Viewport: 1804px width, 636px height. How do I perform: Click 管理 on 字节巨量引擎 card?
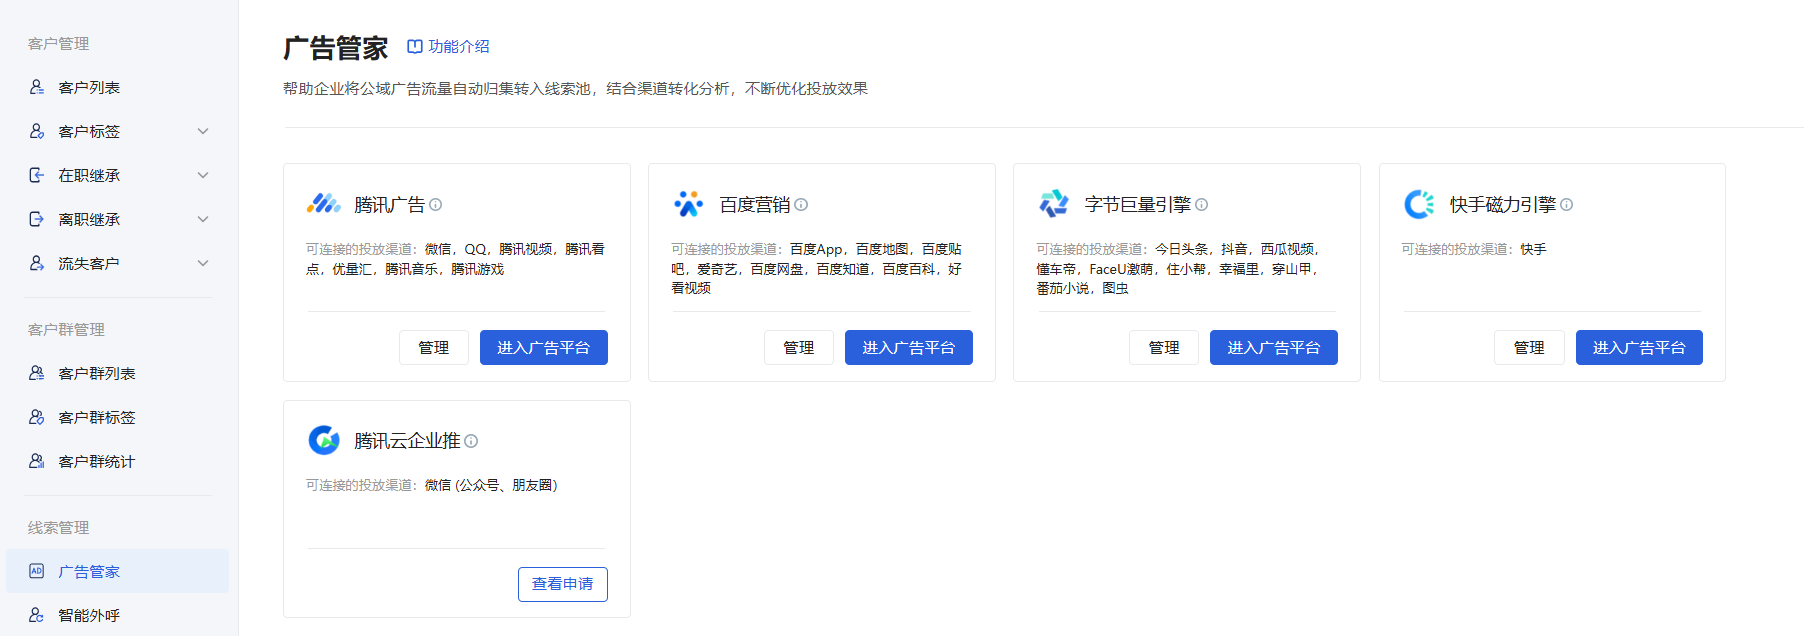point(1164,347)
